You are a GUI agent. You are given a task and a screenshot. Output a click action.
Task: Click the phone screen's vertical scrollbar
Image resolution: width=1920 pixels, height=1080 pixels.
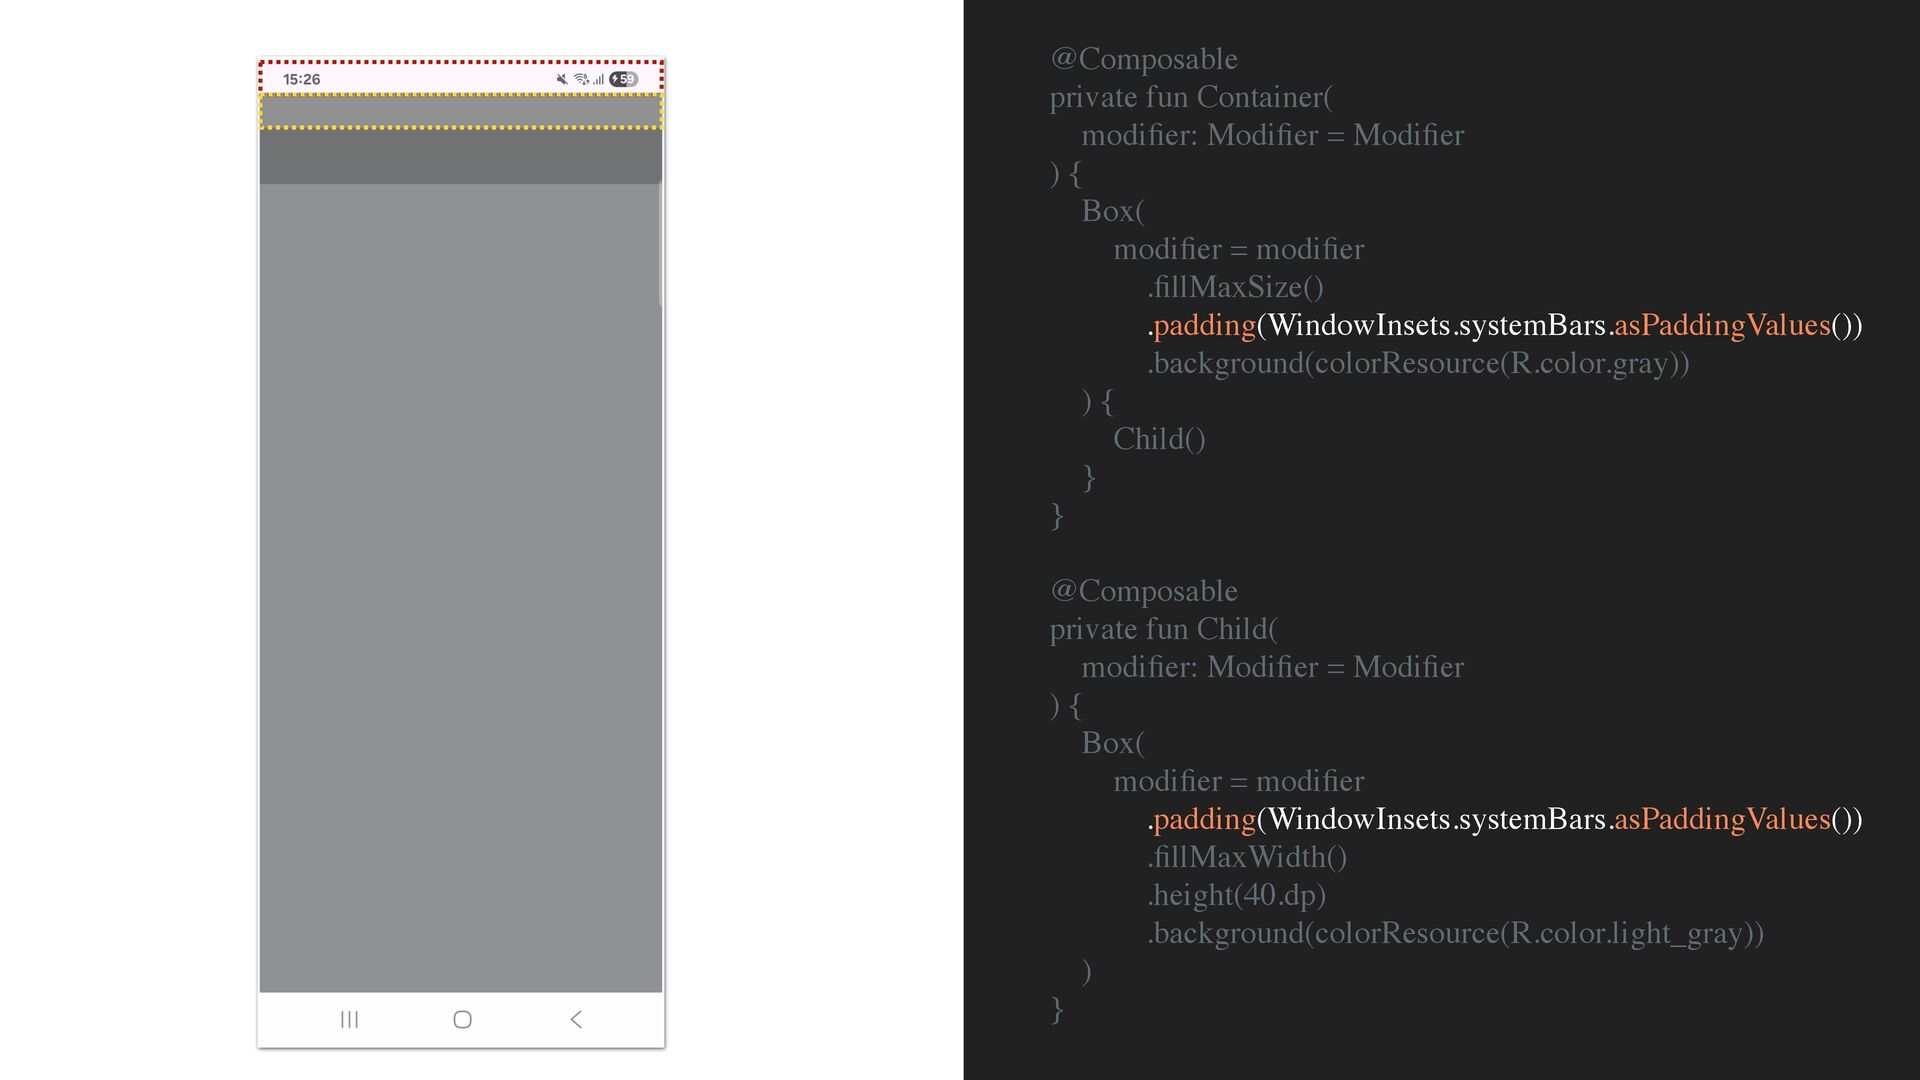(x=660, y=244)
